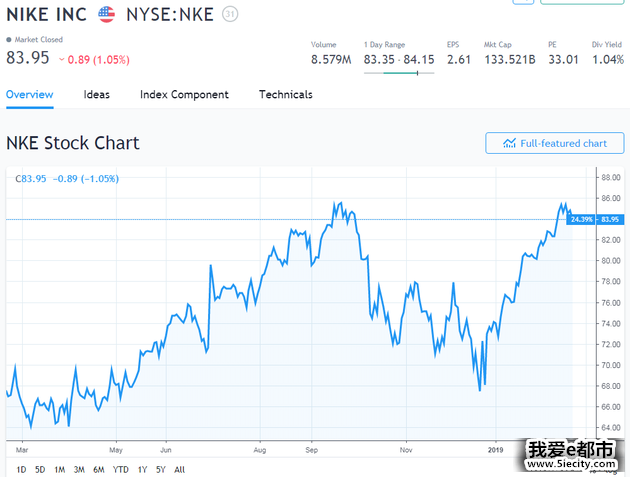The width and height of the screenshot is (630, 477).
Task: Choose the 1M chart range
Action: (59, 469)
